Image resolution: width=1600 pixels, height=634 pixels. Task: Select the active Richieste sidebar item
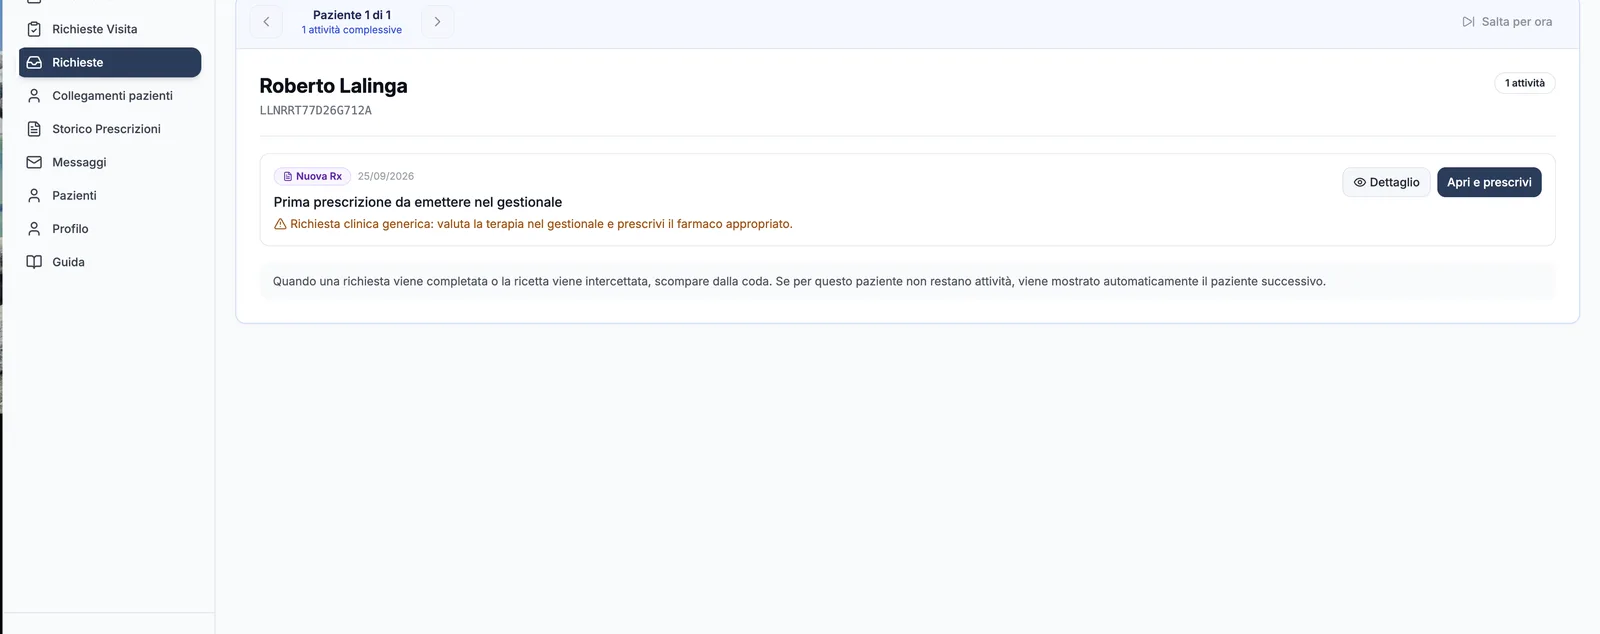click(110, 62)
